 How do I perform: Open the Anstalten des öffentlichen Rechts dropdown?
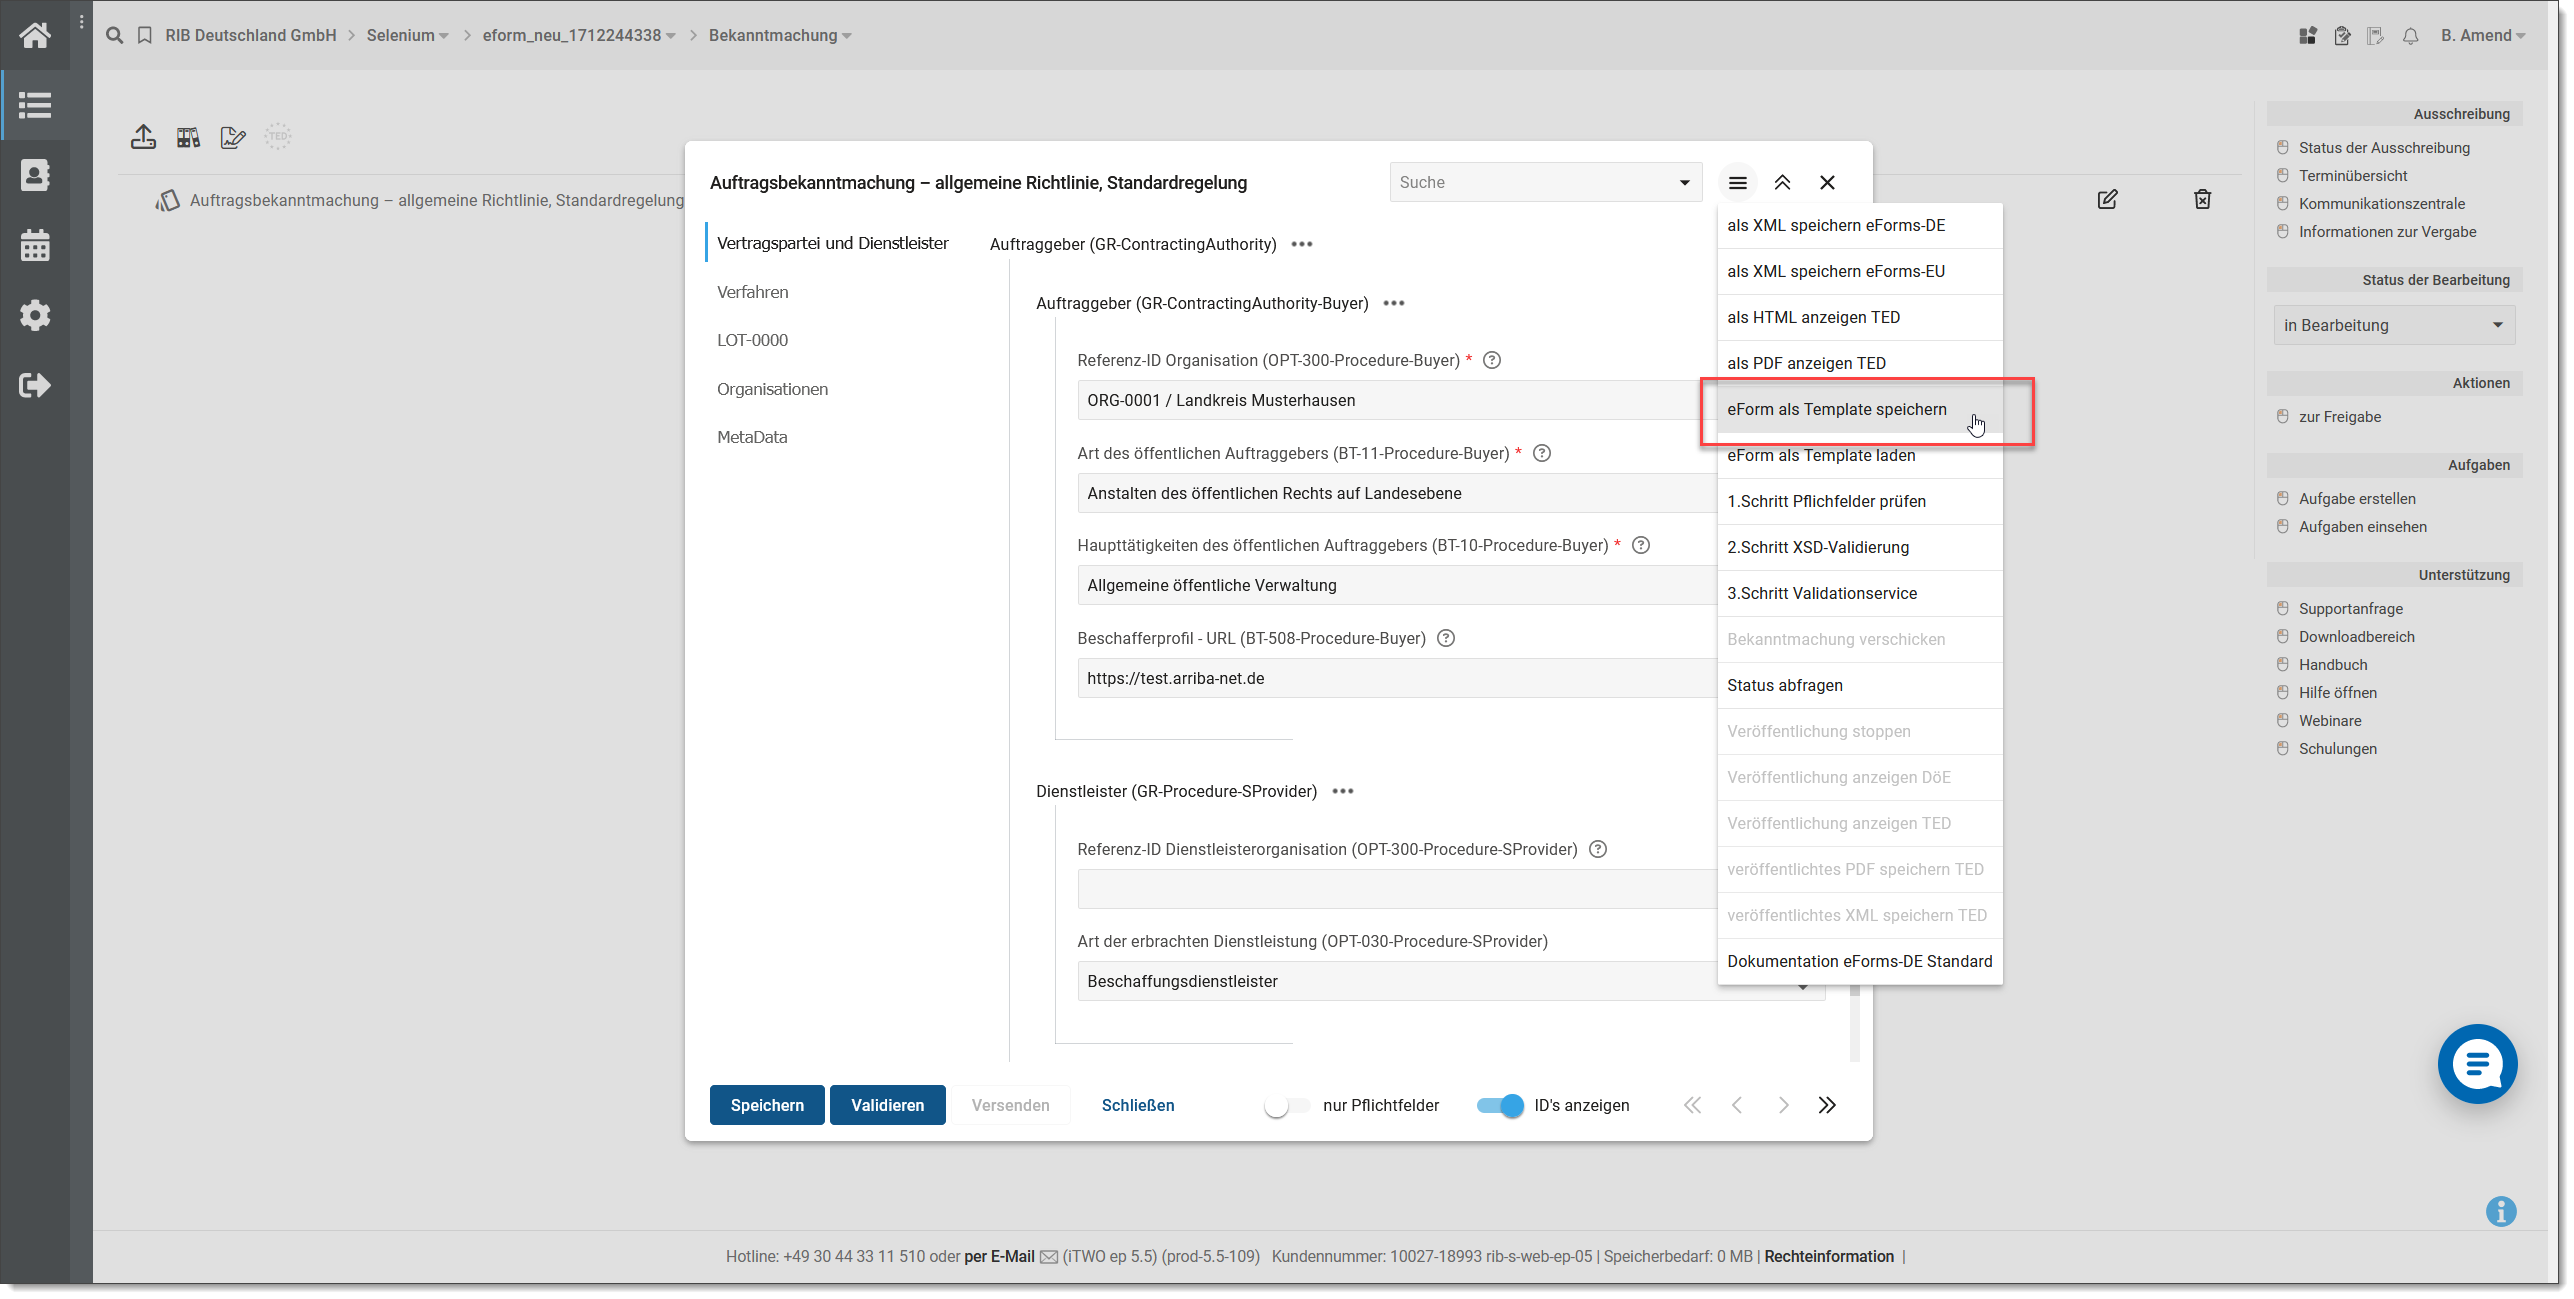1397,493
